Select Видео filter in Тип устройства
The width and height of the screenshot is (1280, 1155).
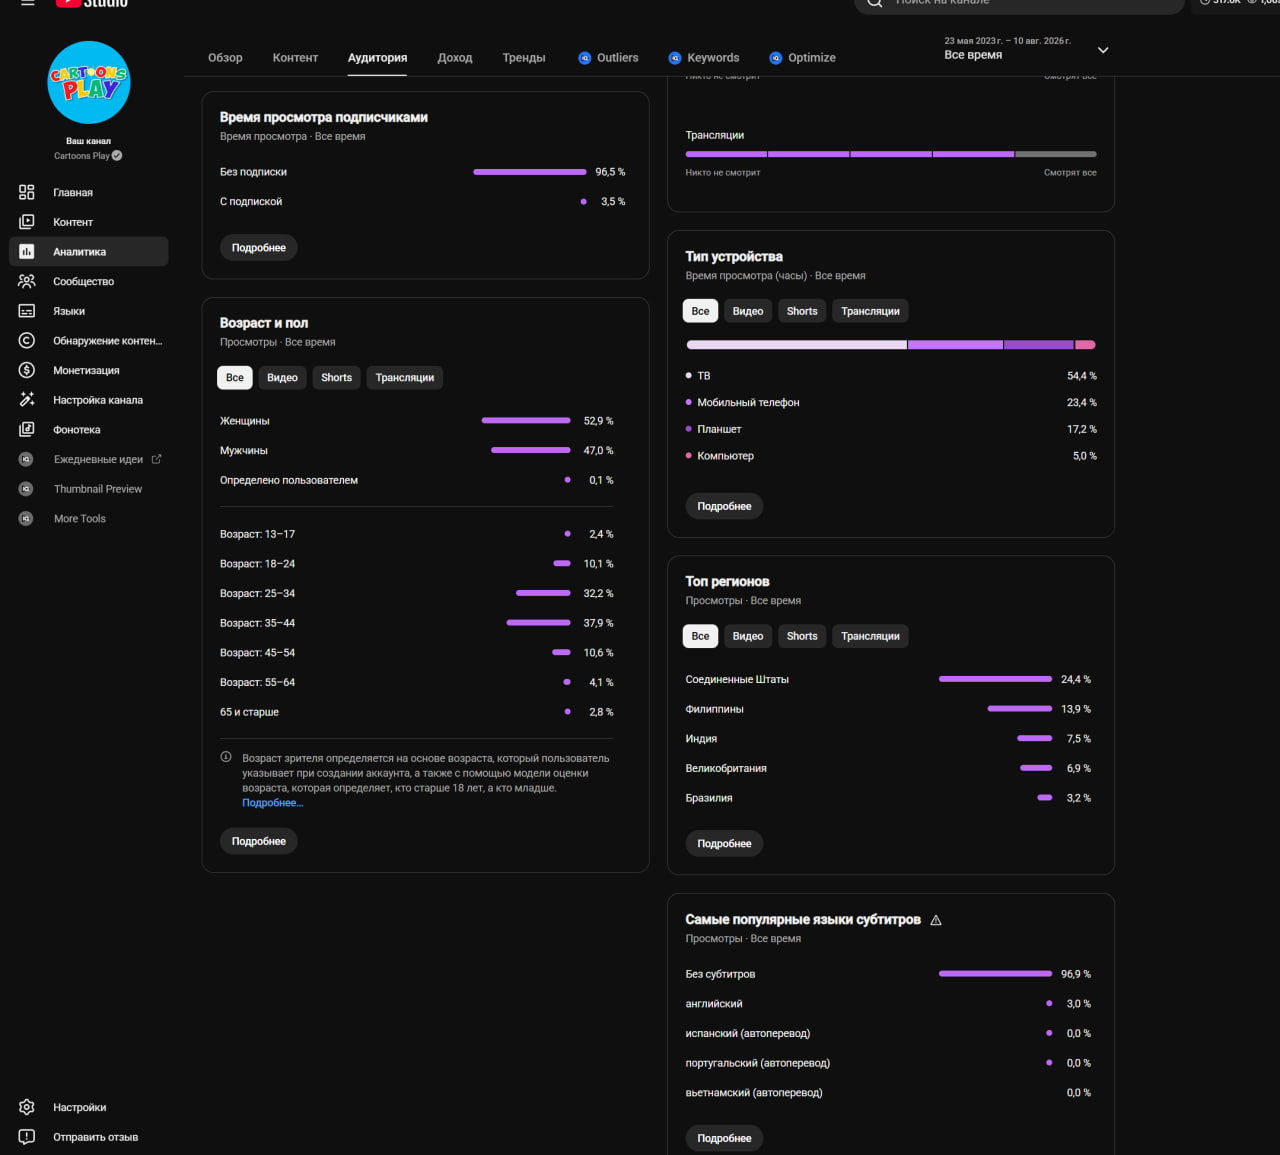pyautogui.click(x=748, y=311)
